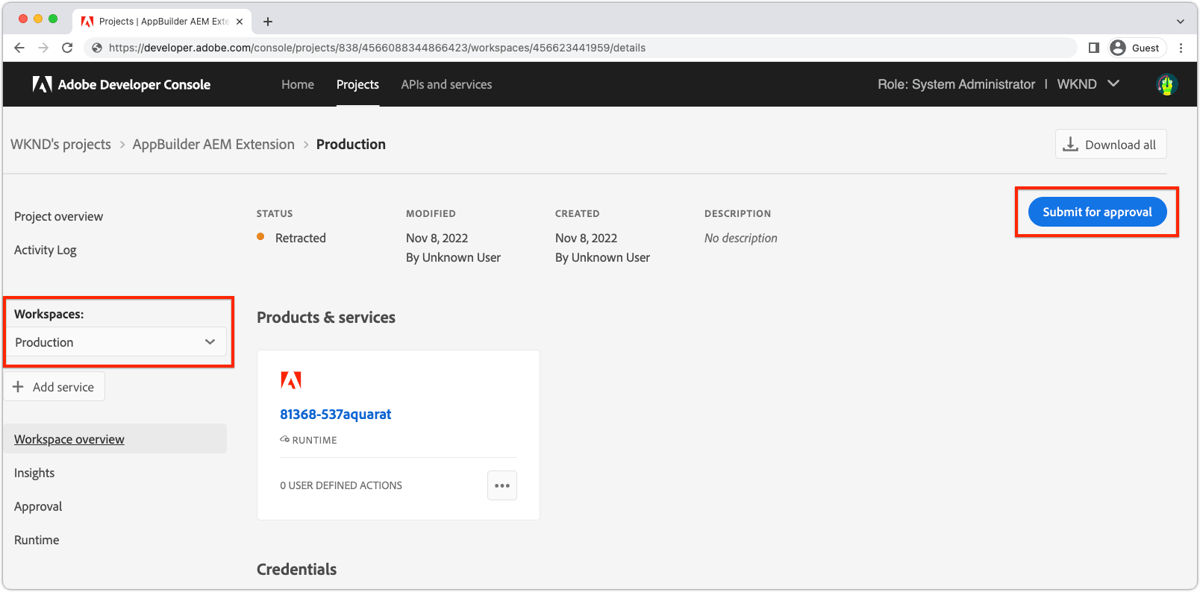Viewport: 1200px width, 592px height.
Task: Click the browser sidebar panel icon
Action: tap(1092, 47)
